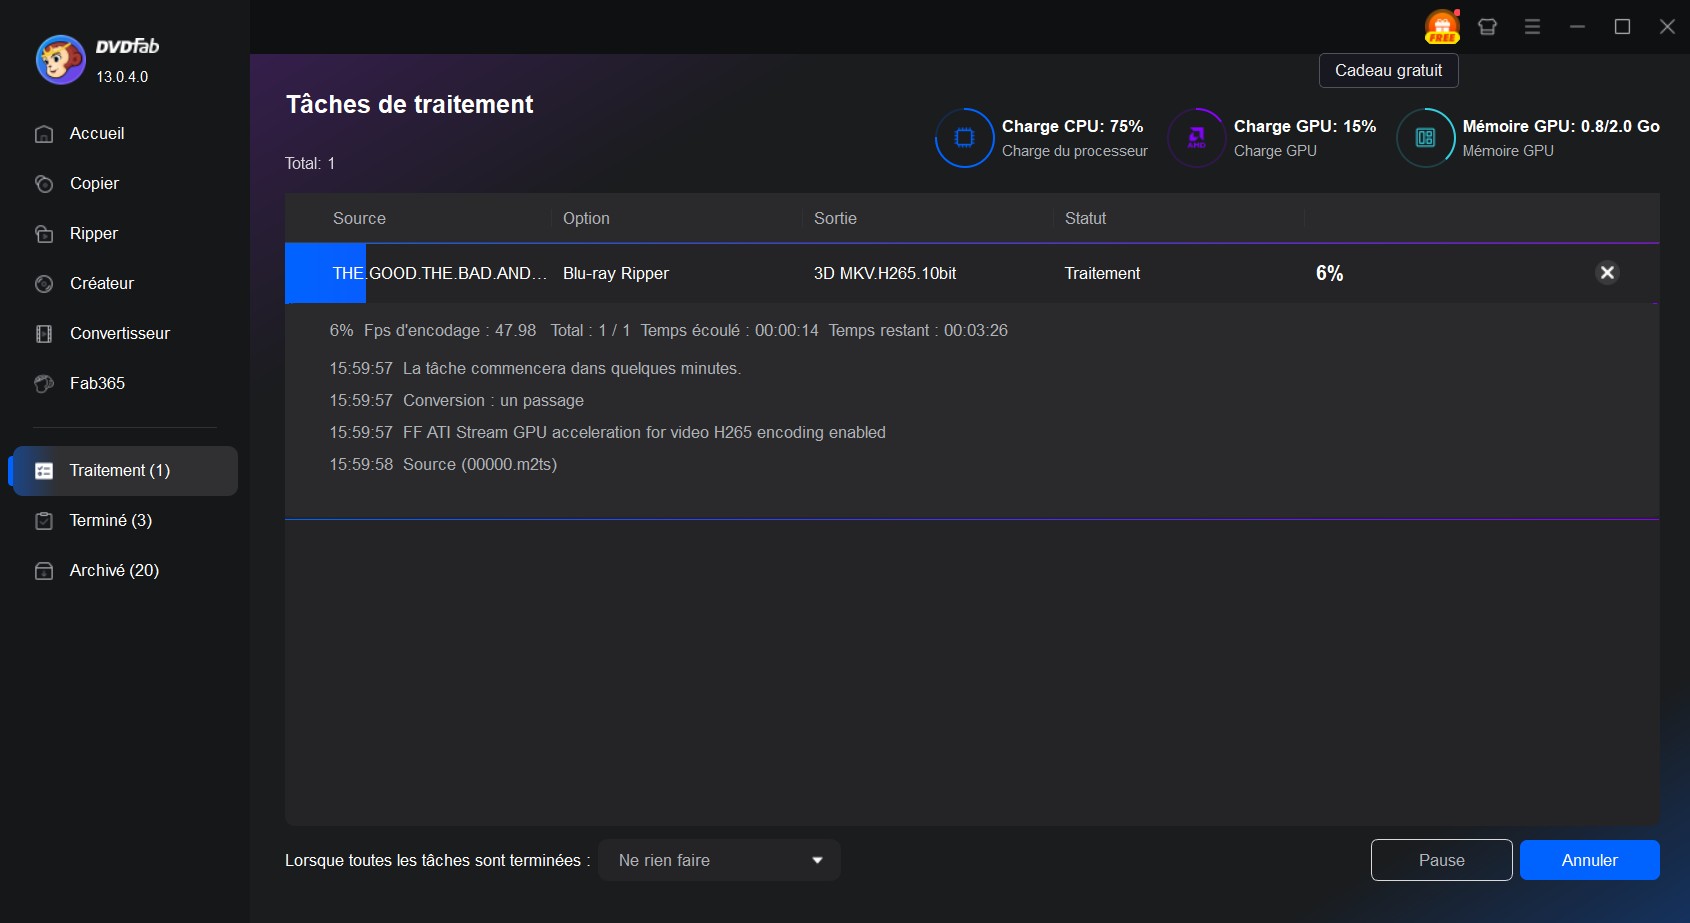Image resolution: width=1690 pixels, height=923 pixels.
Task: Click the Traitement task list icon
Action: pos(44,471)
